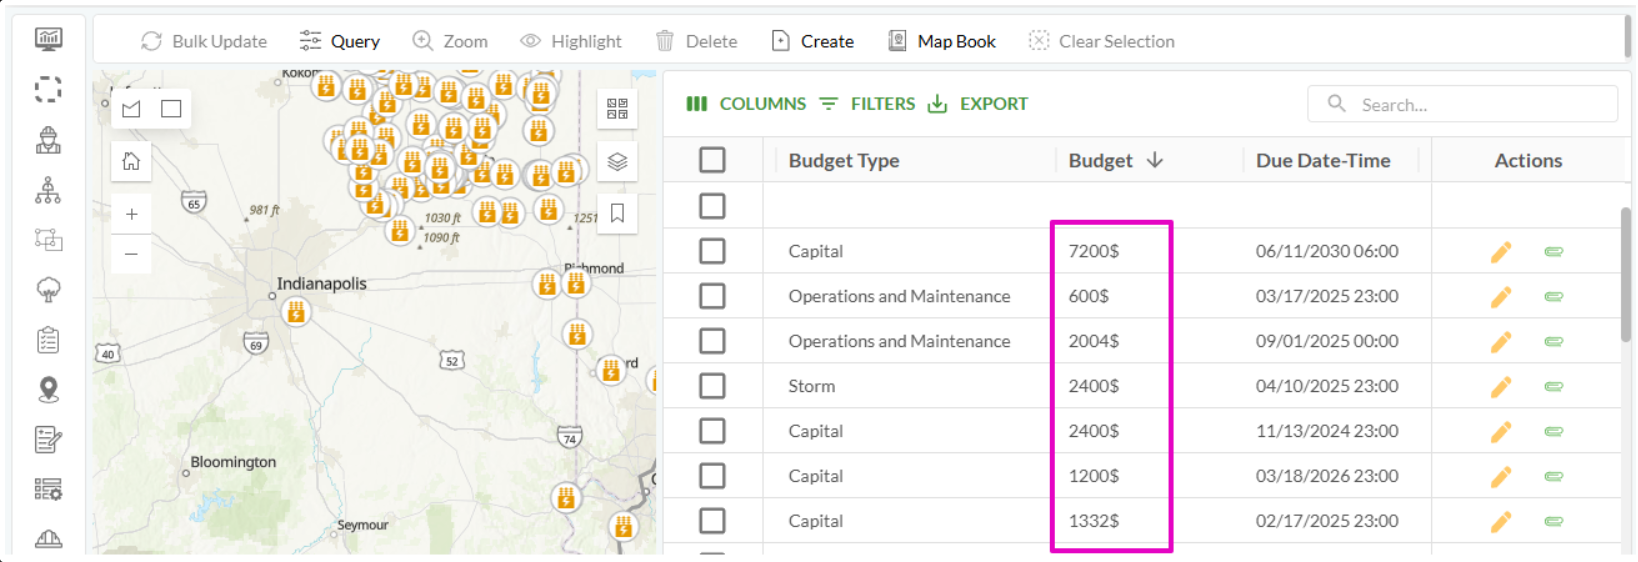Zoom out on the map with minus
The height and width of the screenshot is (562, 1638).
(131, 254)
